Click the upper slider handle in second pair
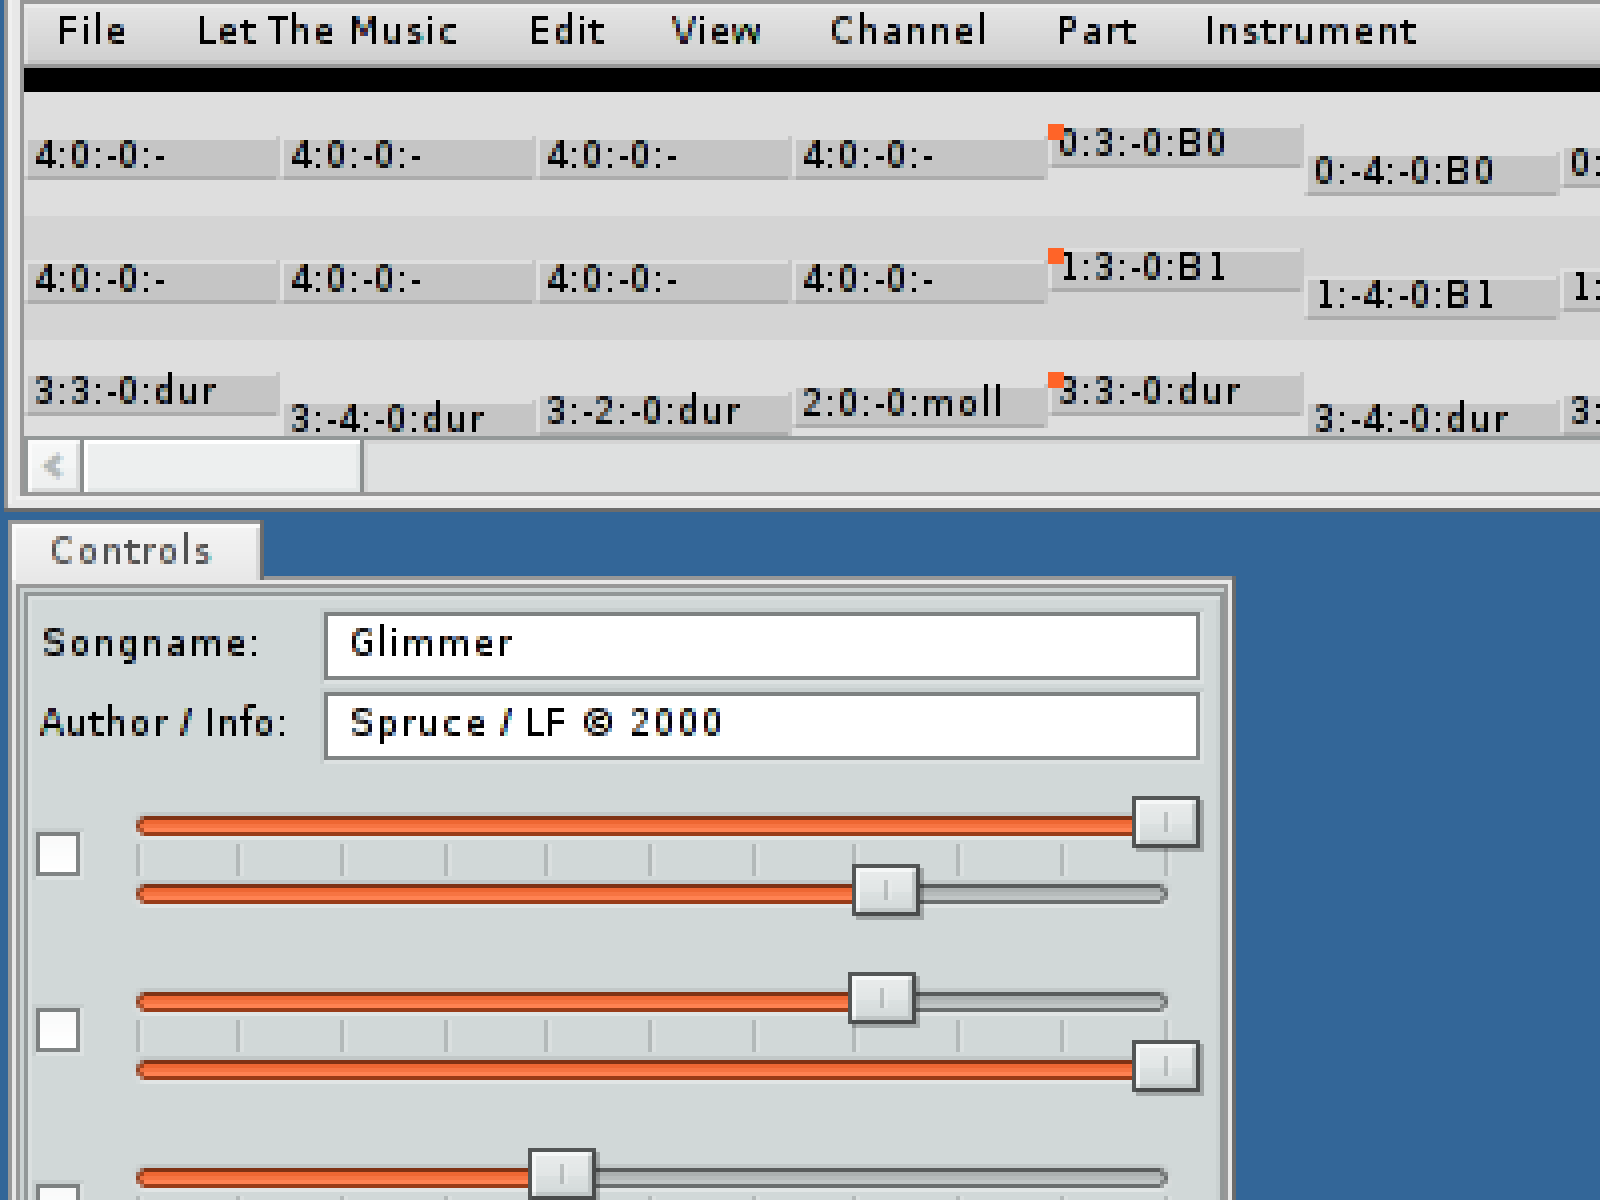Screen dimensions: 1600x1200 (x=882, y=999)
